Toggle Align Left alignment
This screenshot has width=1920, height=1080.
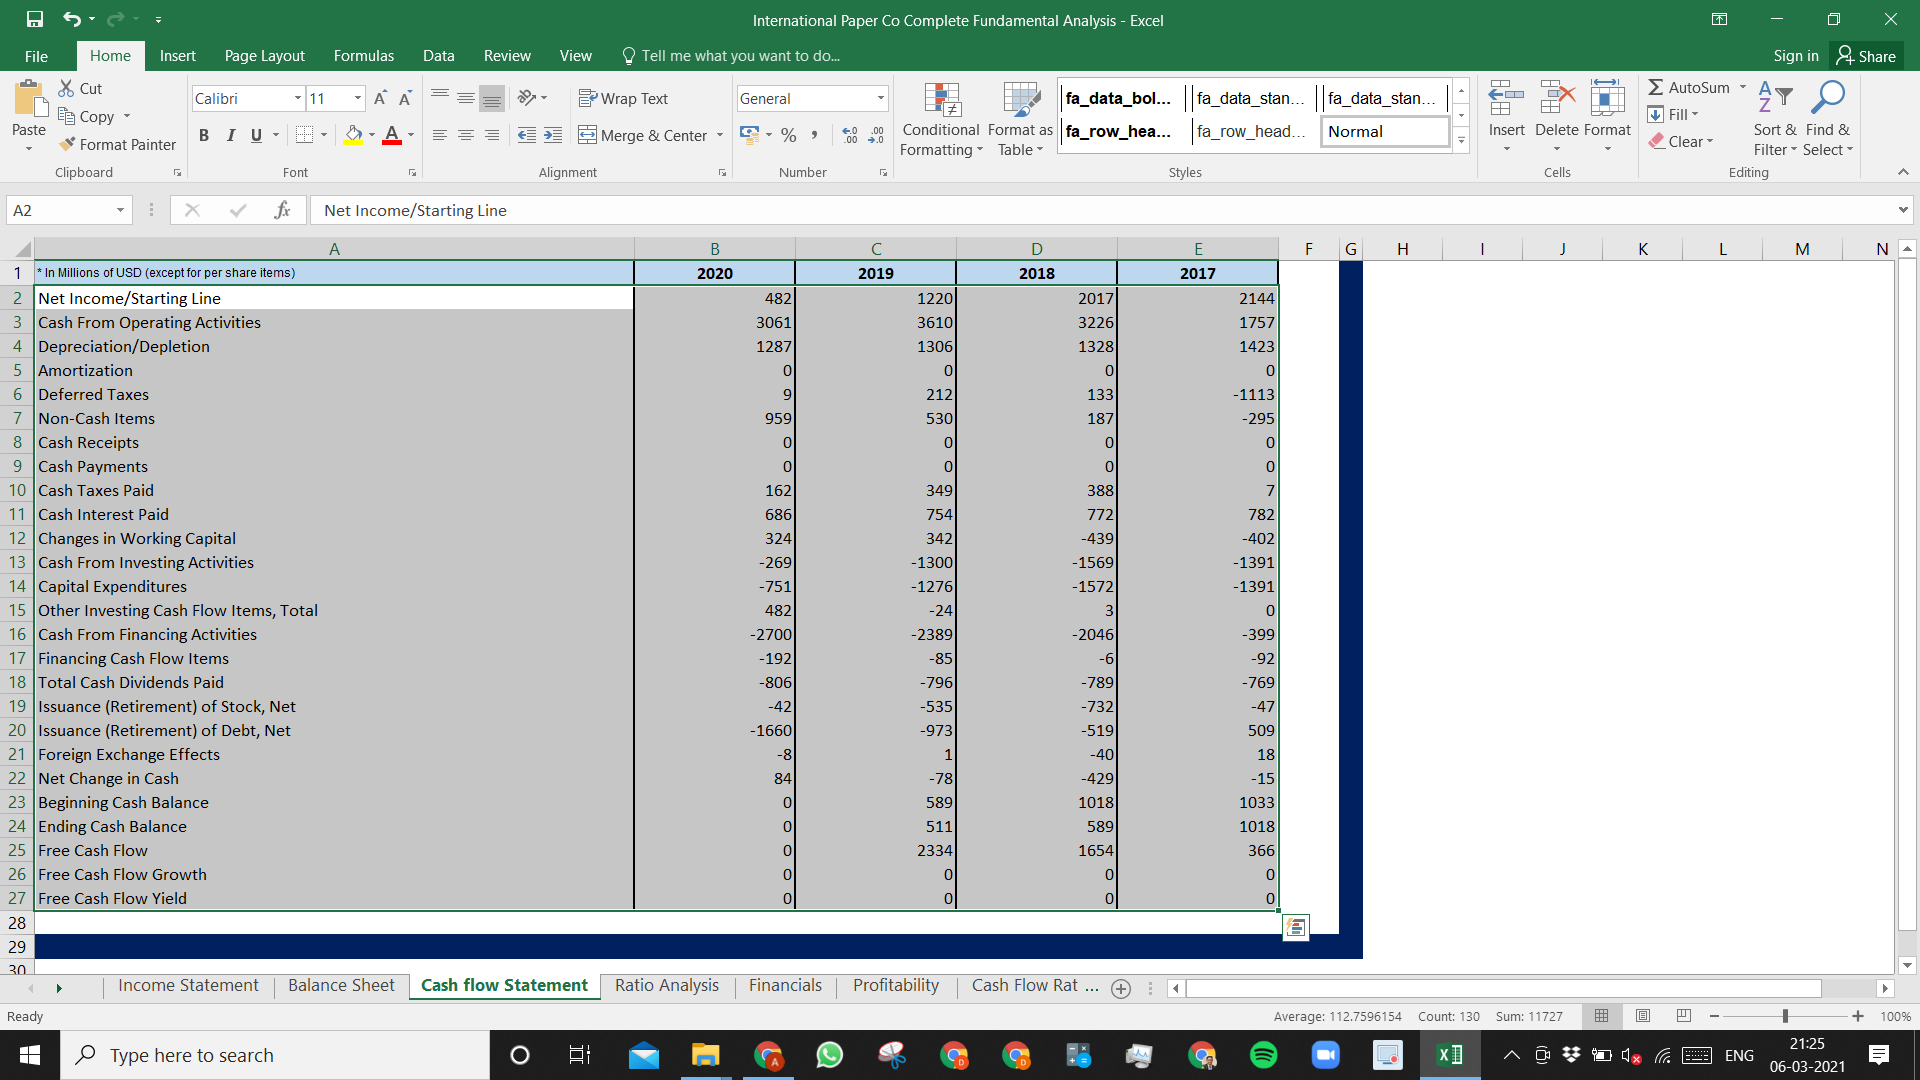tap(439, 135)
